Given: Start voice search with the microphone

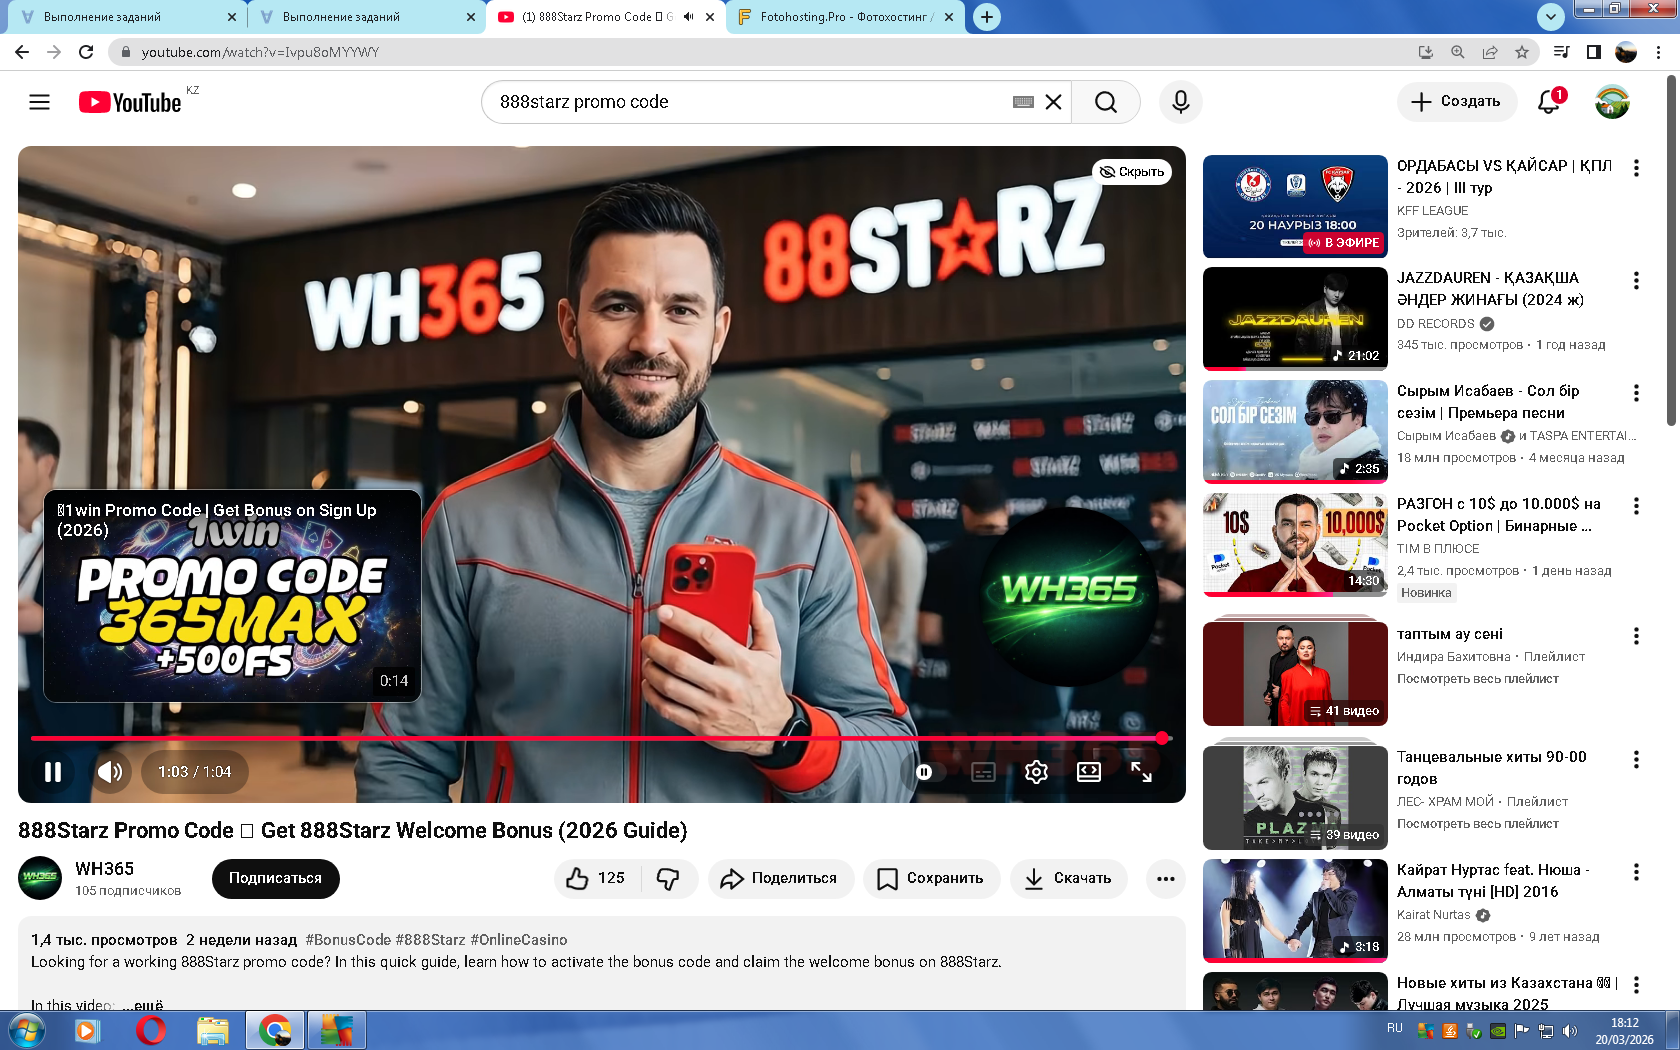Looking at the screenshot, I should coord(1181,102).
